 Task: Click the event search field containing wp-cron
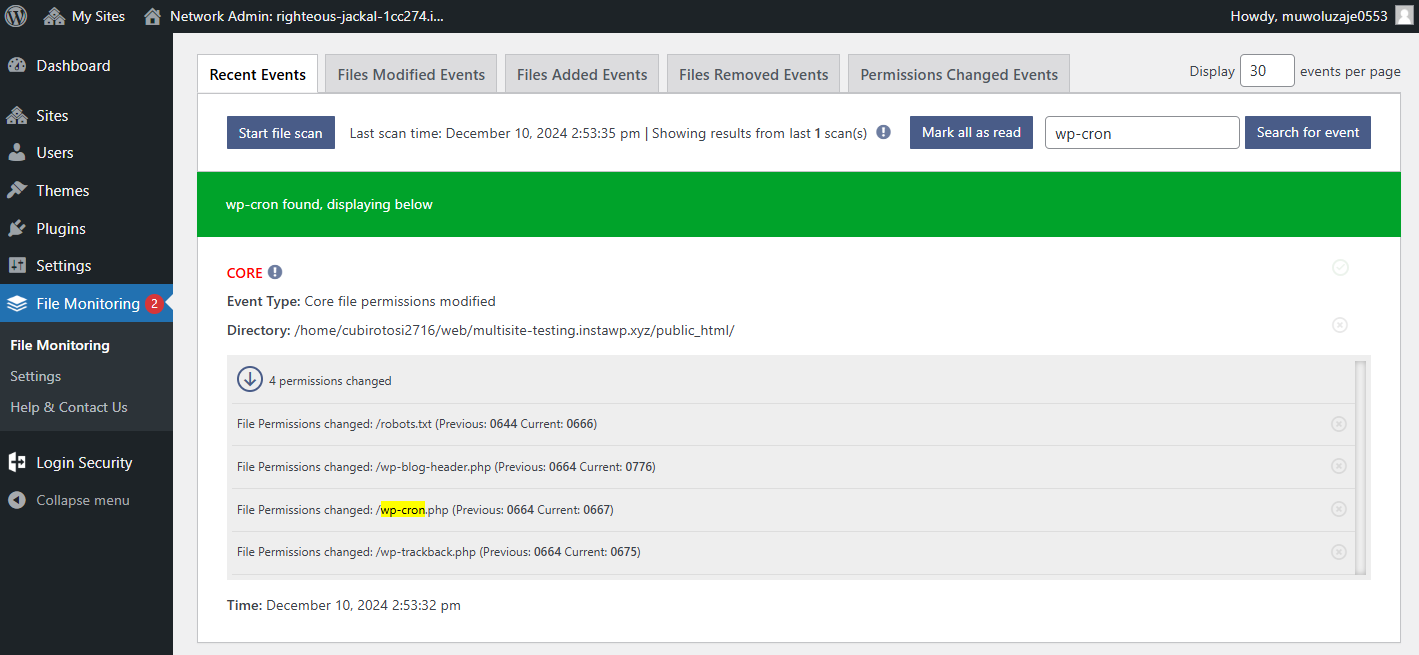tap(1142, 133)
